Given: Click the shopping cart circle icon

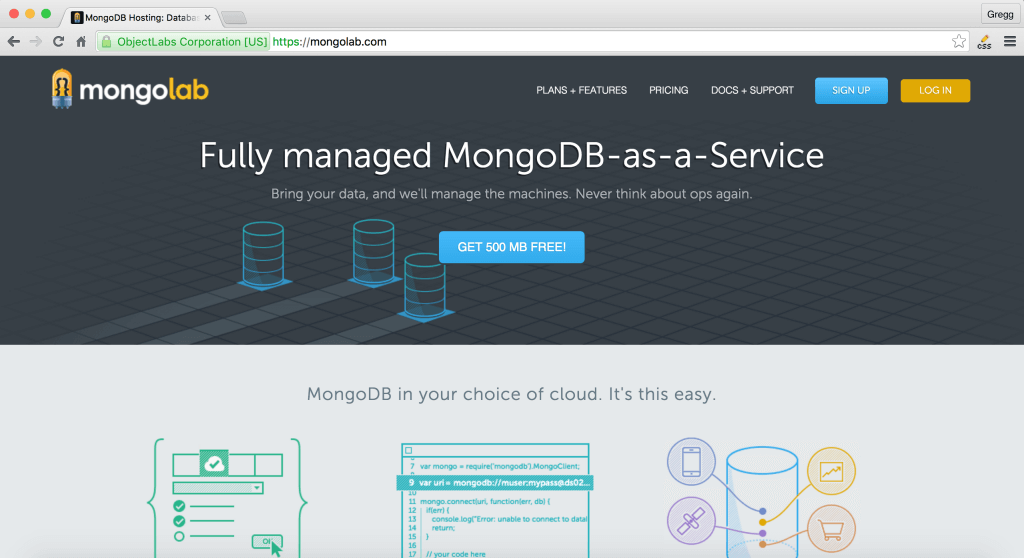Looking at the screenshot, I should pos(831,529).
